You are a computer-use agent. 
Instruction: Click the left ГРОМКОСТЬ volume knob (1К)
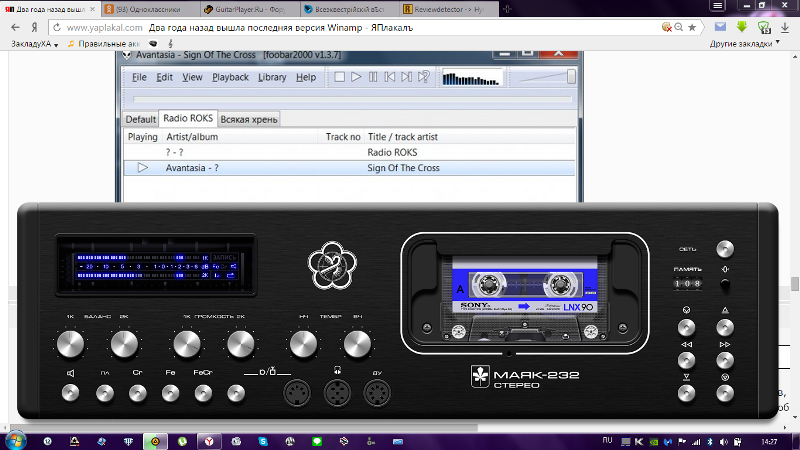(187, 344)
